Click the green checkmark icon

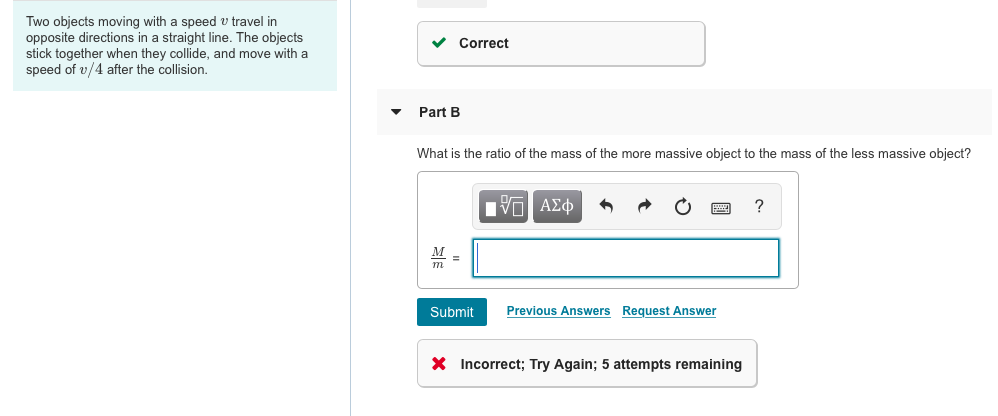(439, 43)
